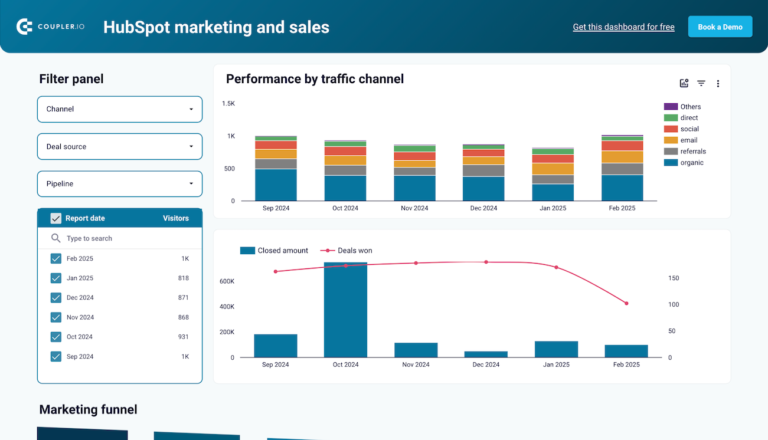Open chart export icon in traffic chart
768x440 pixels.
[x=684, y=83]
